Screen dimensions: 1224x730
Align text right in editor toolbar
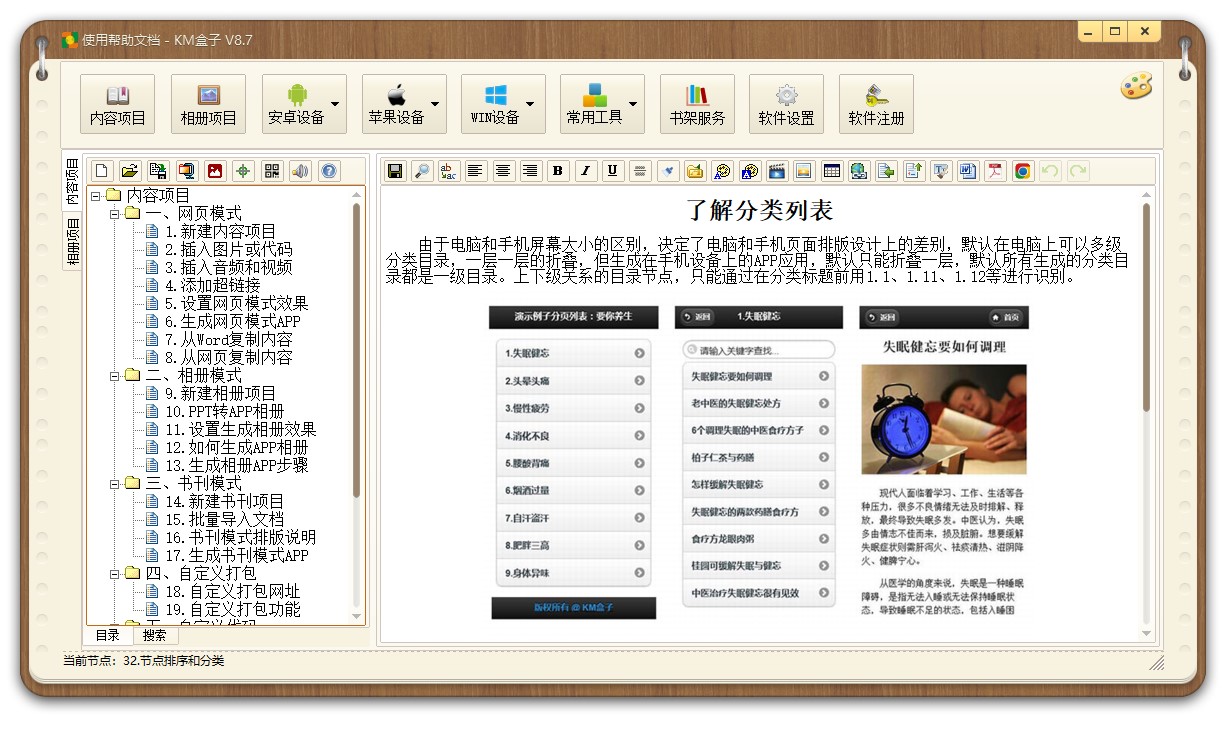530,171
